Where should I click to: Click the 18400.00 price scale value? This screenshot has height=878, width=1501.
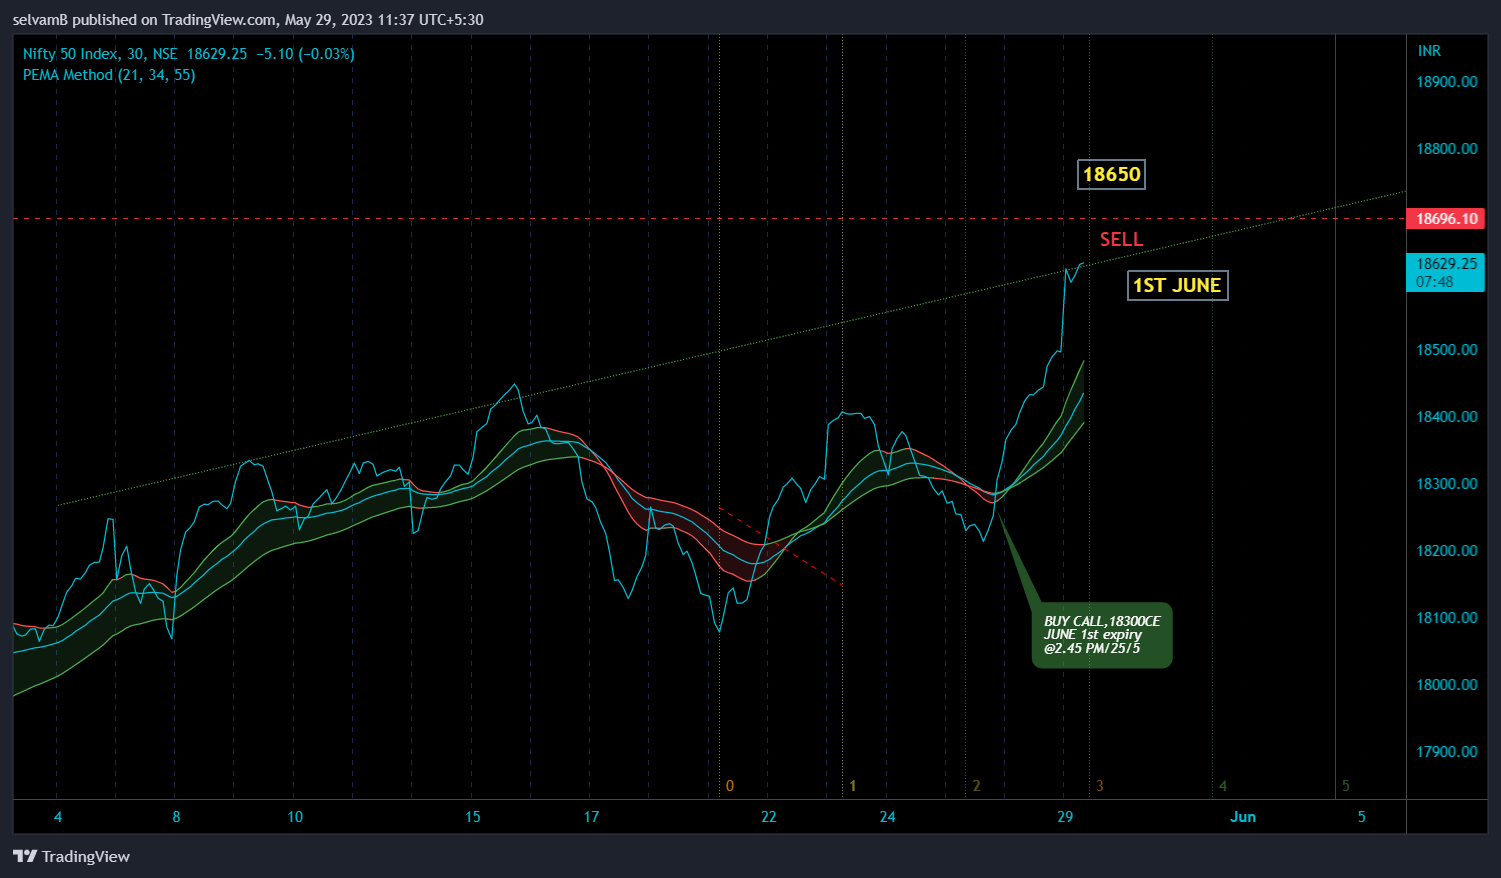[1446, 417]
